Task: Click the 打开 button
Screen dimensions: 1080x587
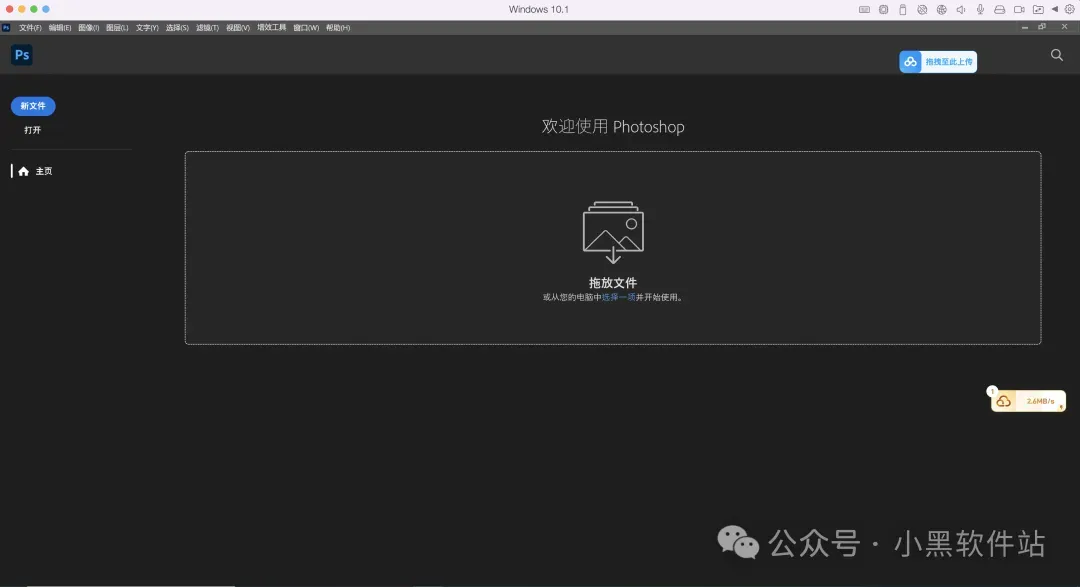Action: pos(32,130)
